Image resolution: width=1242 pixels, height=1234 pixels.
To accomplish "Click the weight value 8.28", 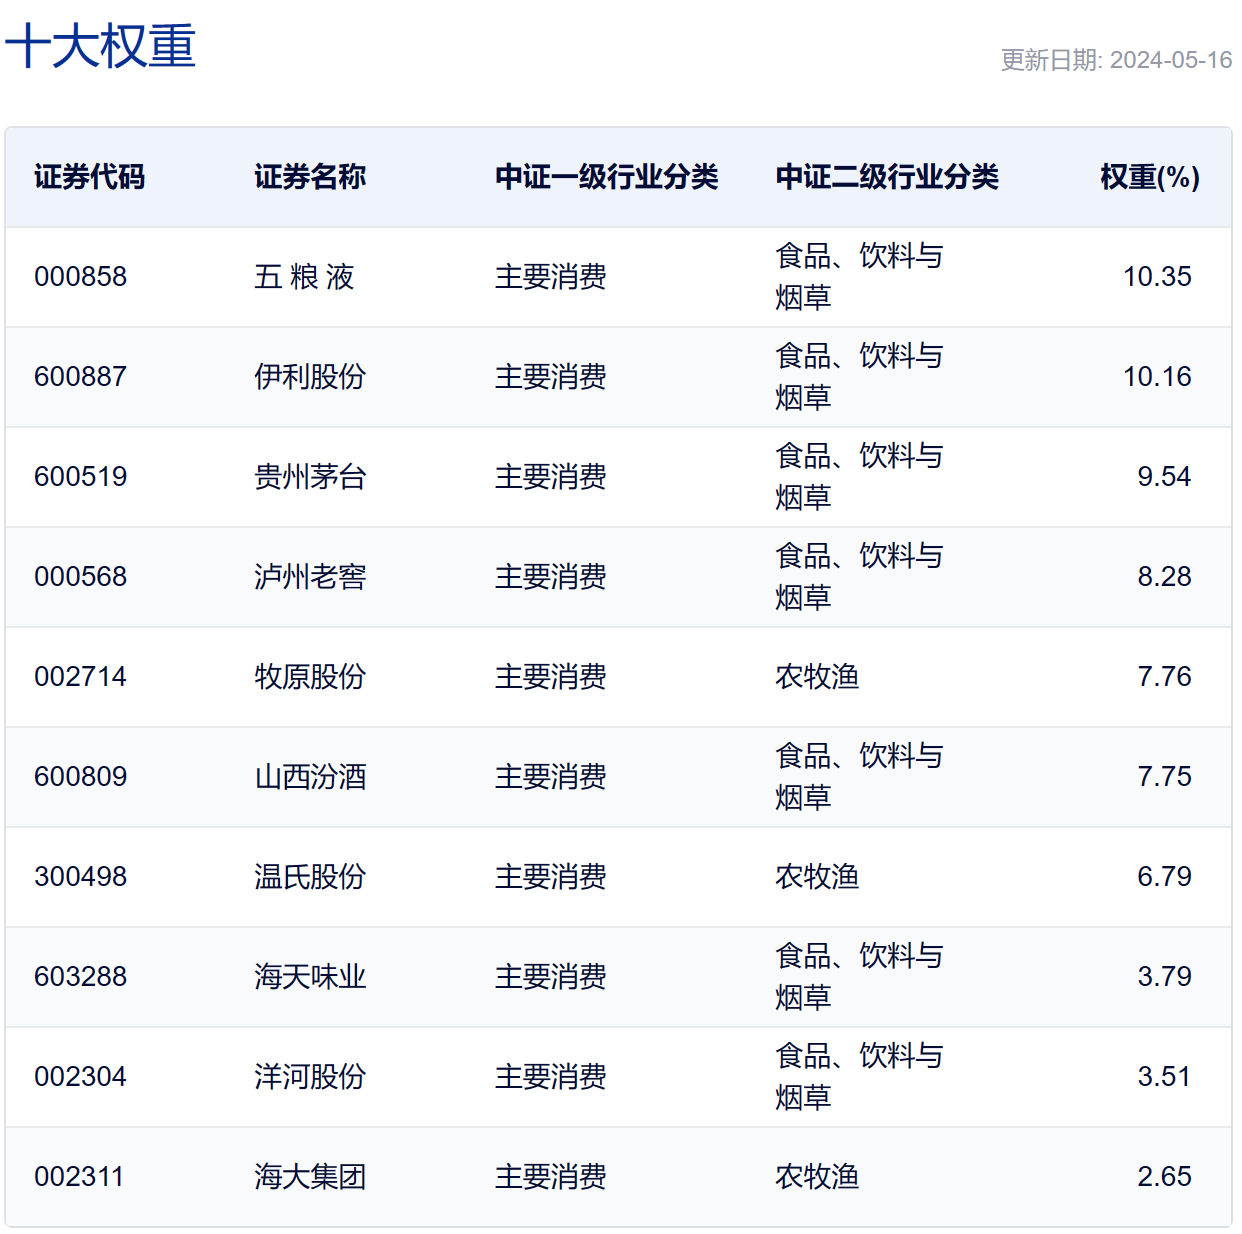I will (1164, 577).
